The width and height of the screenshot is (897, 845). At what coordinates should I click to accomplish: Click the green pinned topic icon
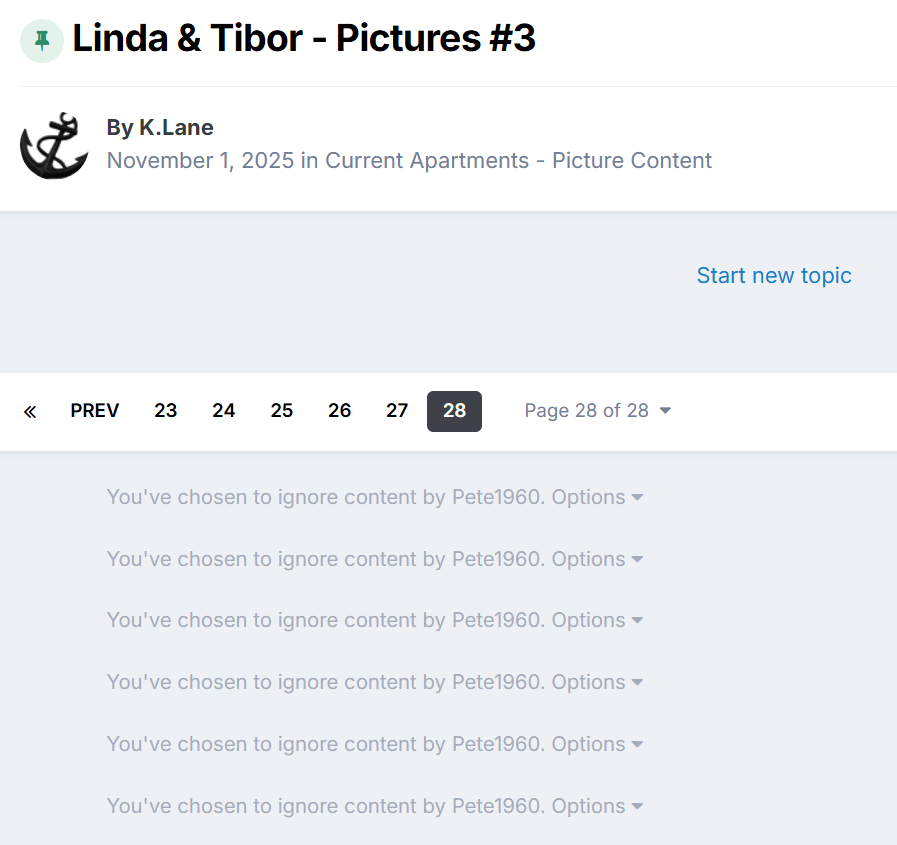42,41
